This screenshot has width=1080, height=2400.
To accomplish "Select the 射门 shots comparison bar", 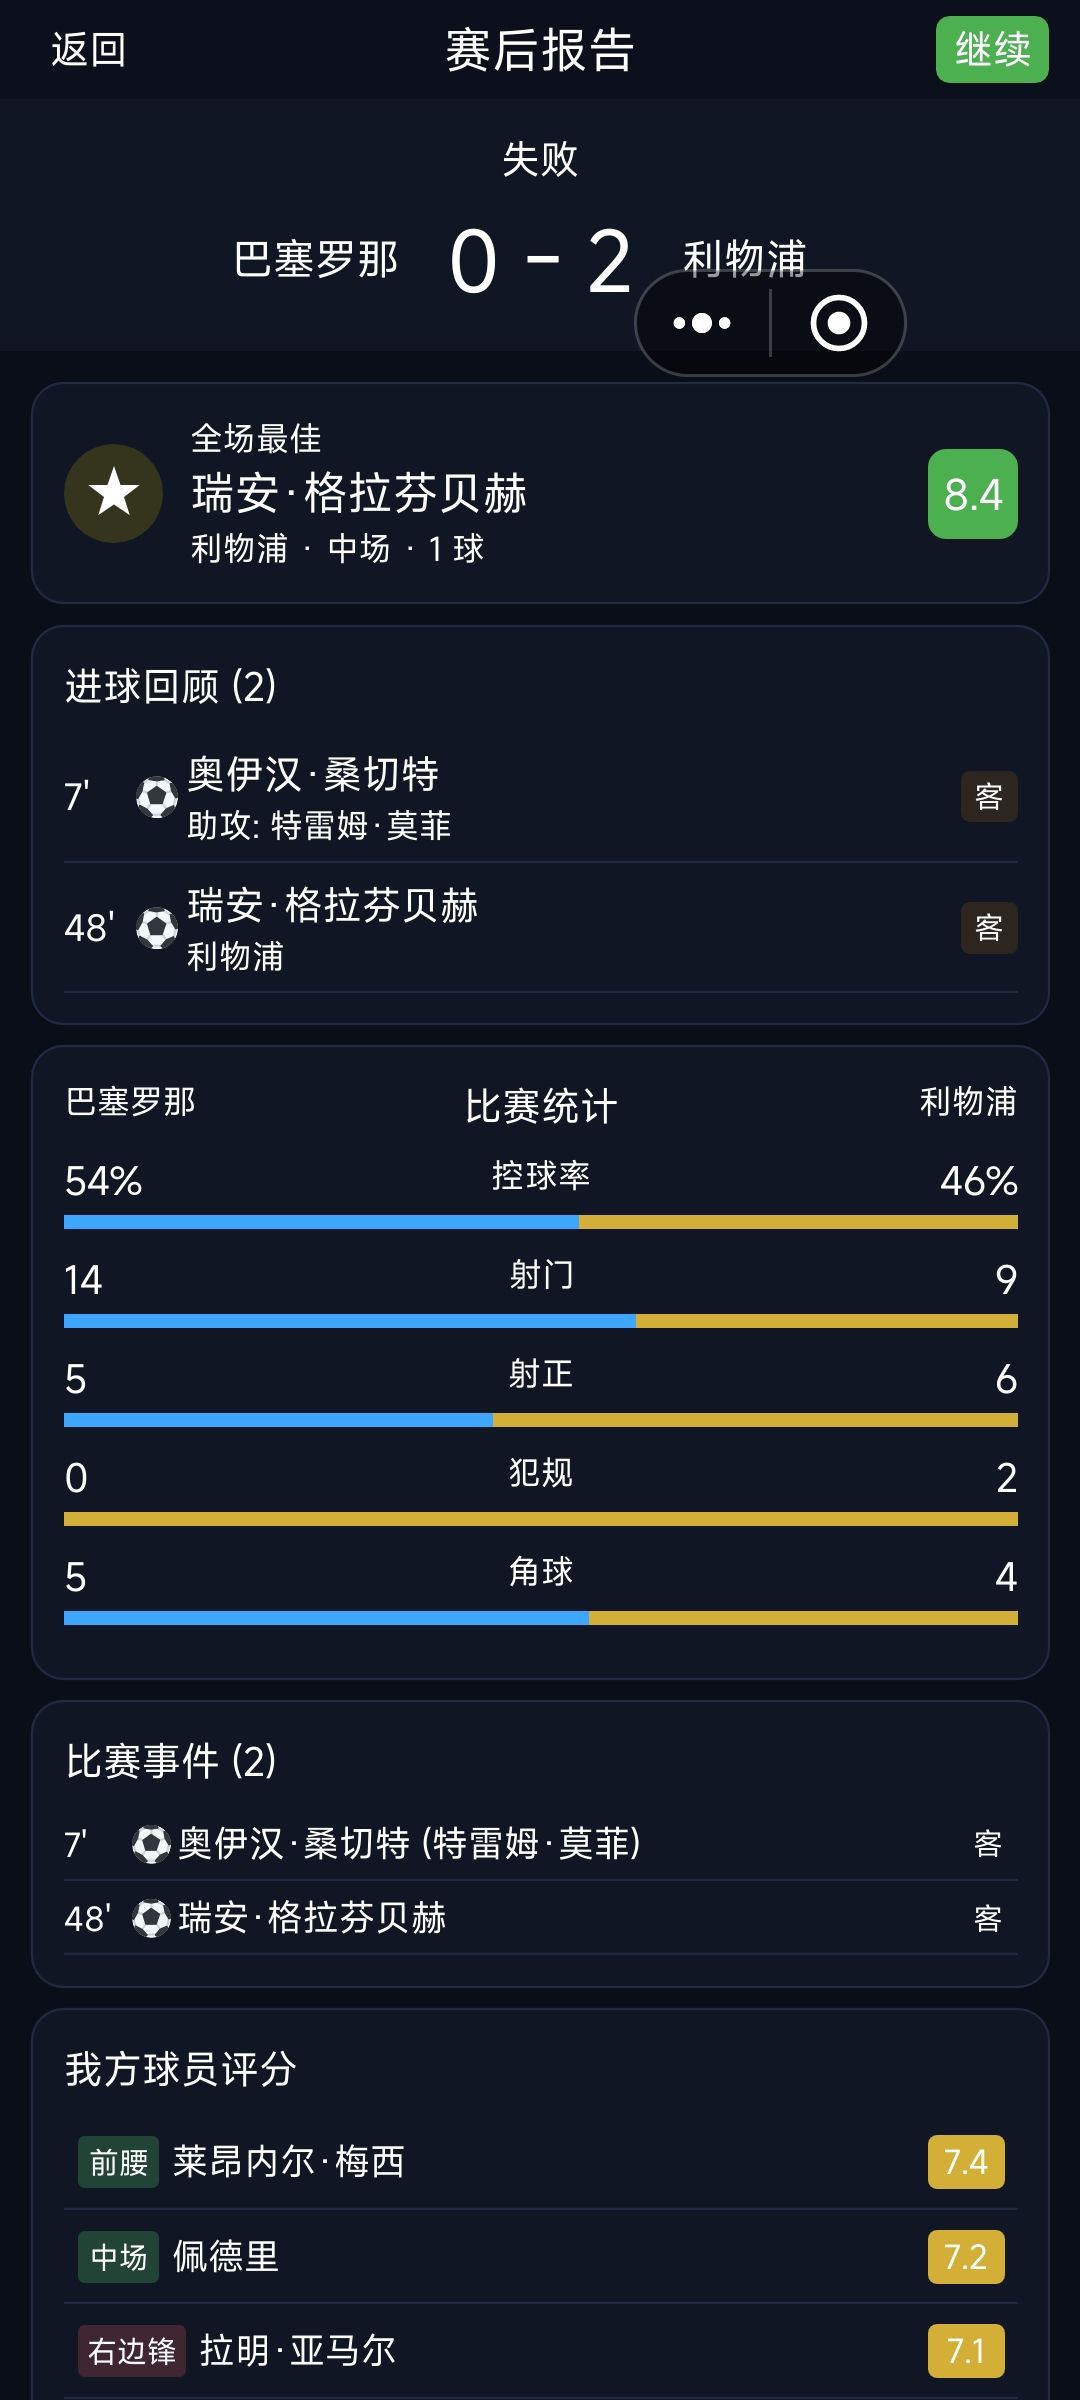I will 541,1321.
